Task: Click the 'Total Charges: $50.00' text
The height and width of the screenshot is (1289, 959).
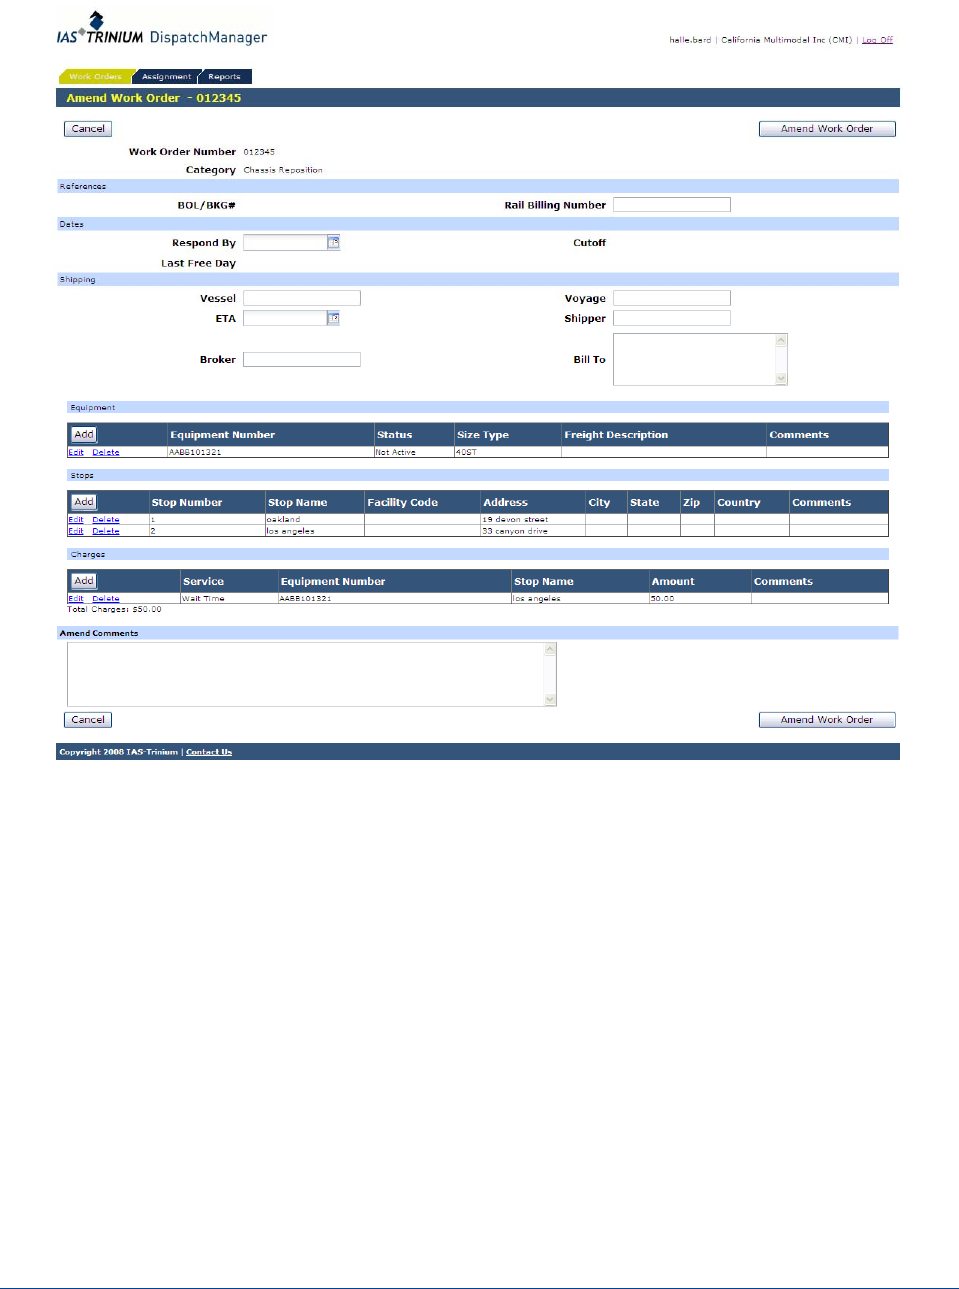Action: click(114, 609)
